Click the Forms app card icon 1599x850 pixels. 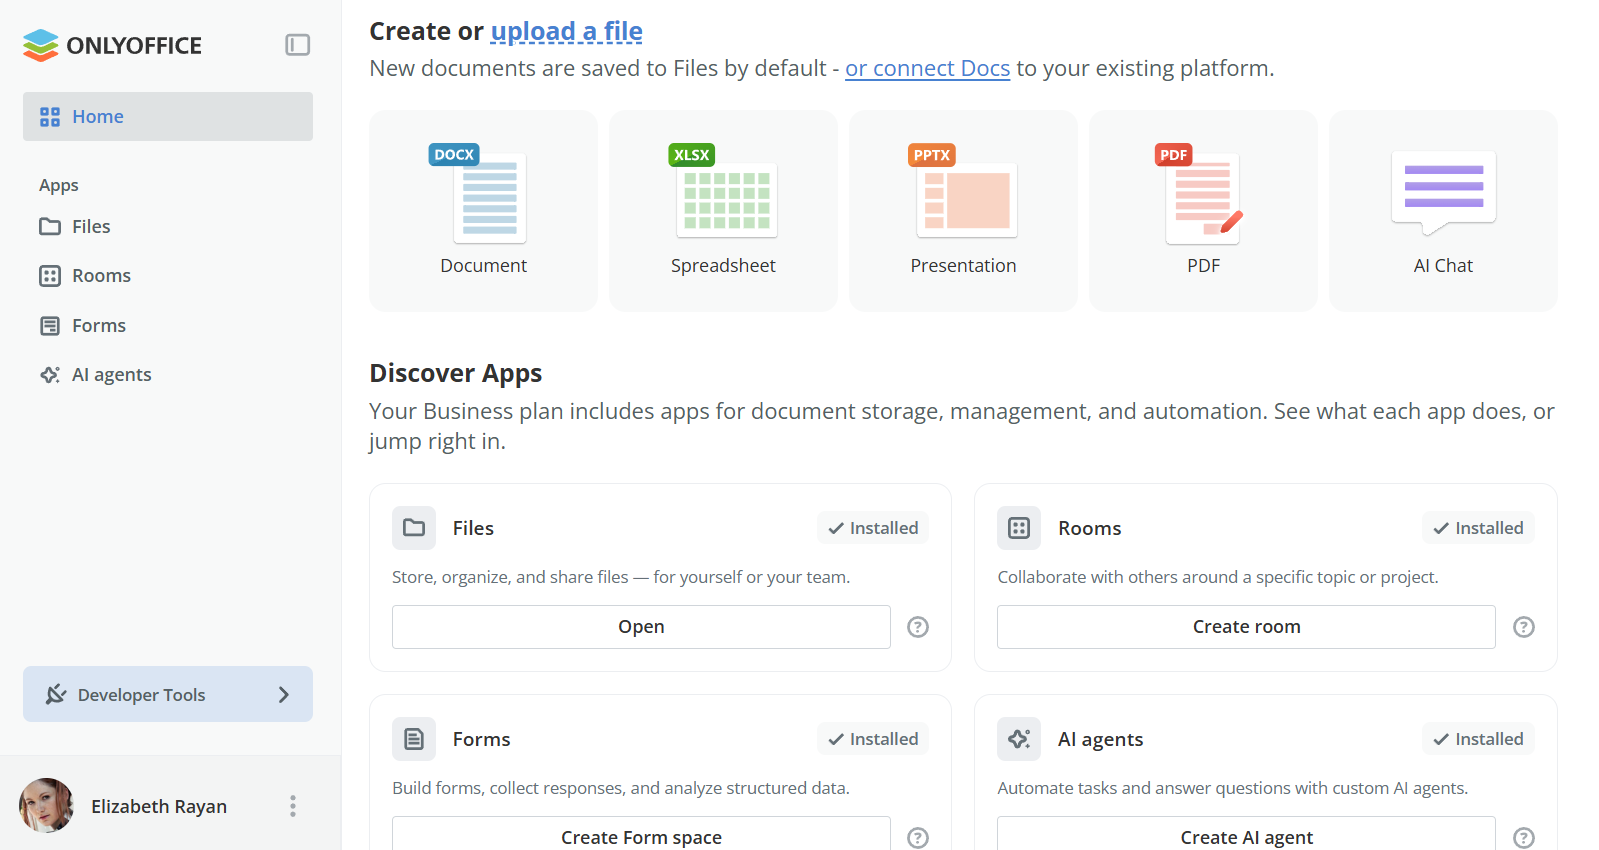click(414, 739)
